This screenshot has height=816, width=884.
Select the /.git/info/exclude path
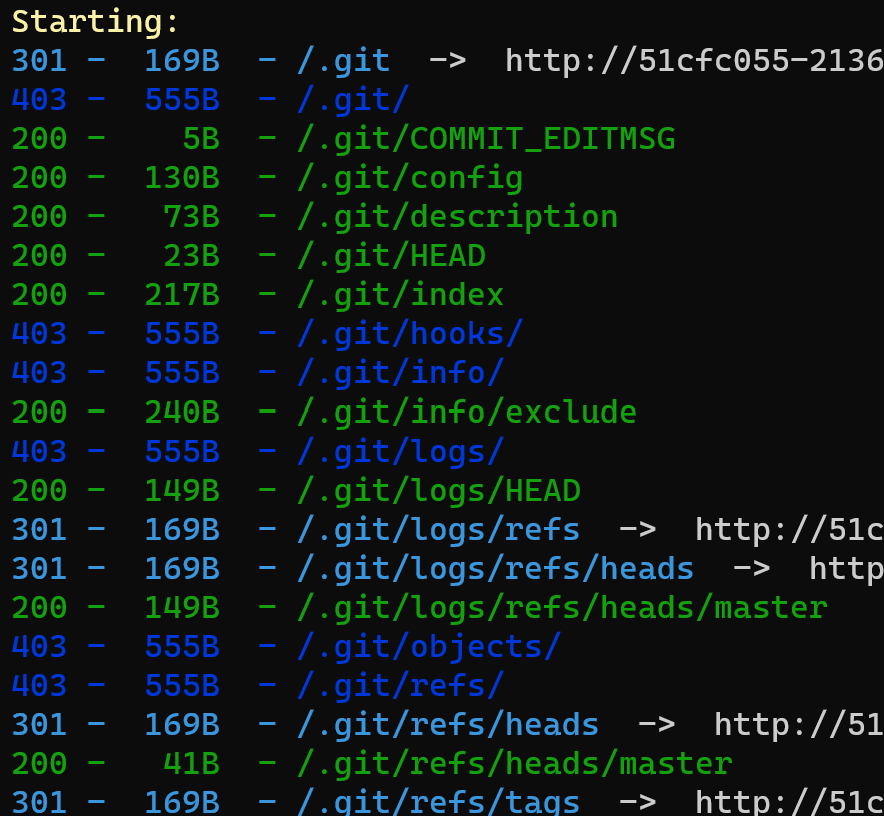467,412
